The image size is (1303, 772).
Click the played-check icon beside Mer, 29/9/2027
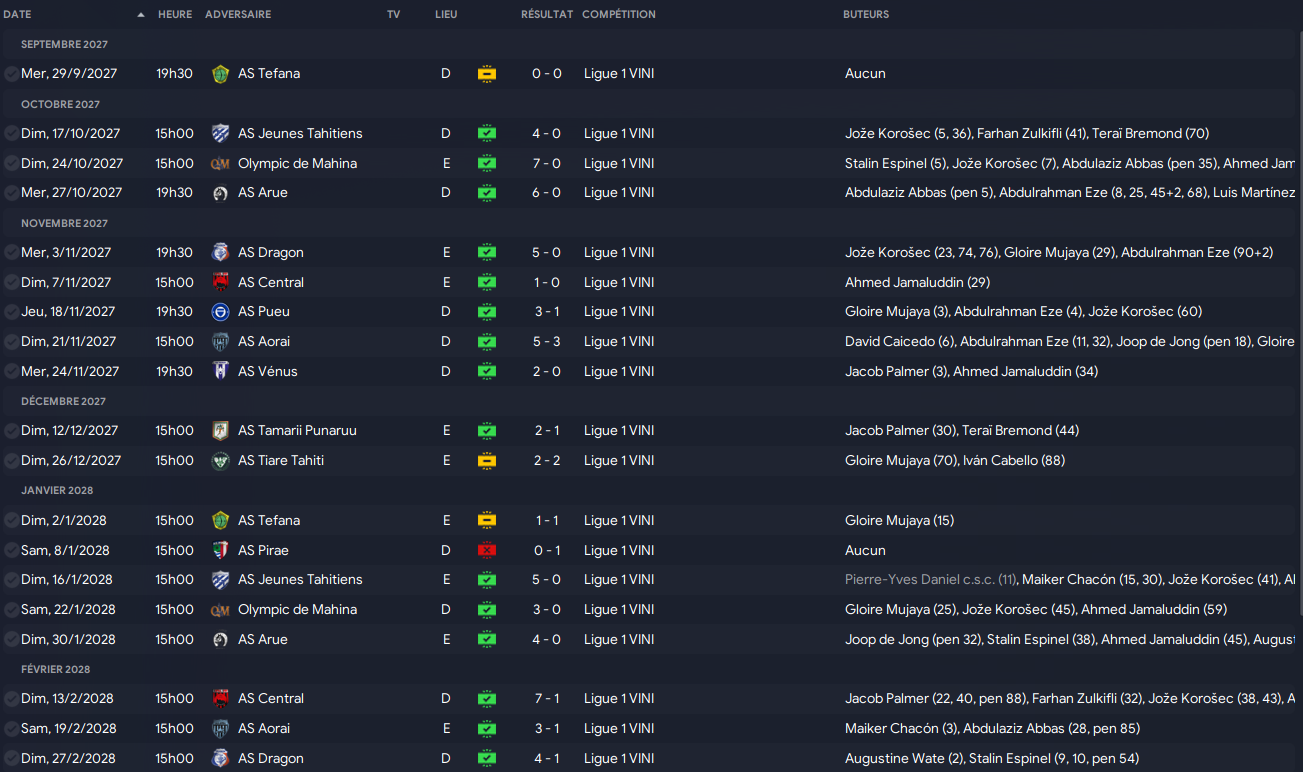click(x=11, y=74)
